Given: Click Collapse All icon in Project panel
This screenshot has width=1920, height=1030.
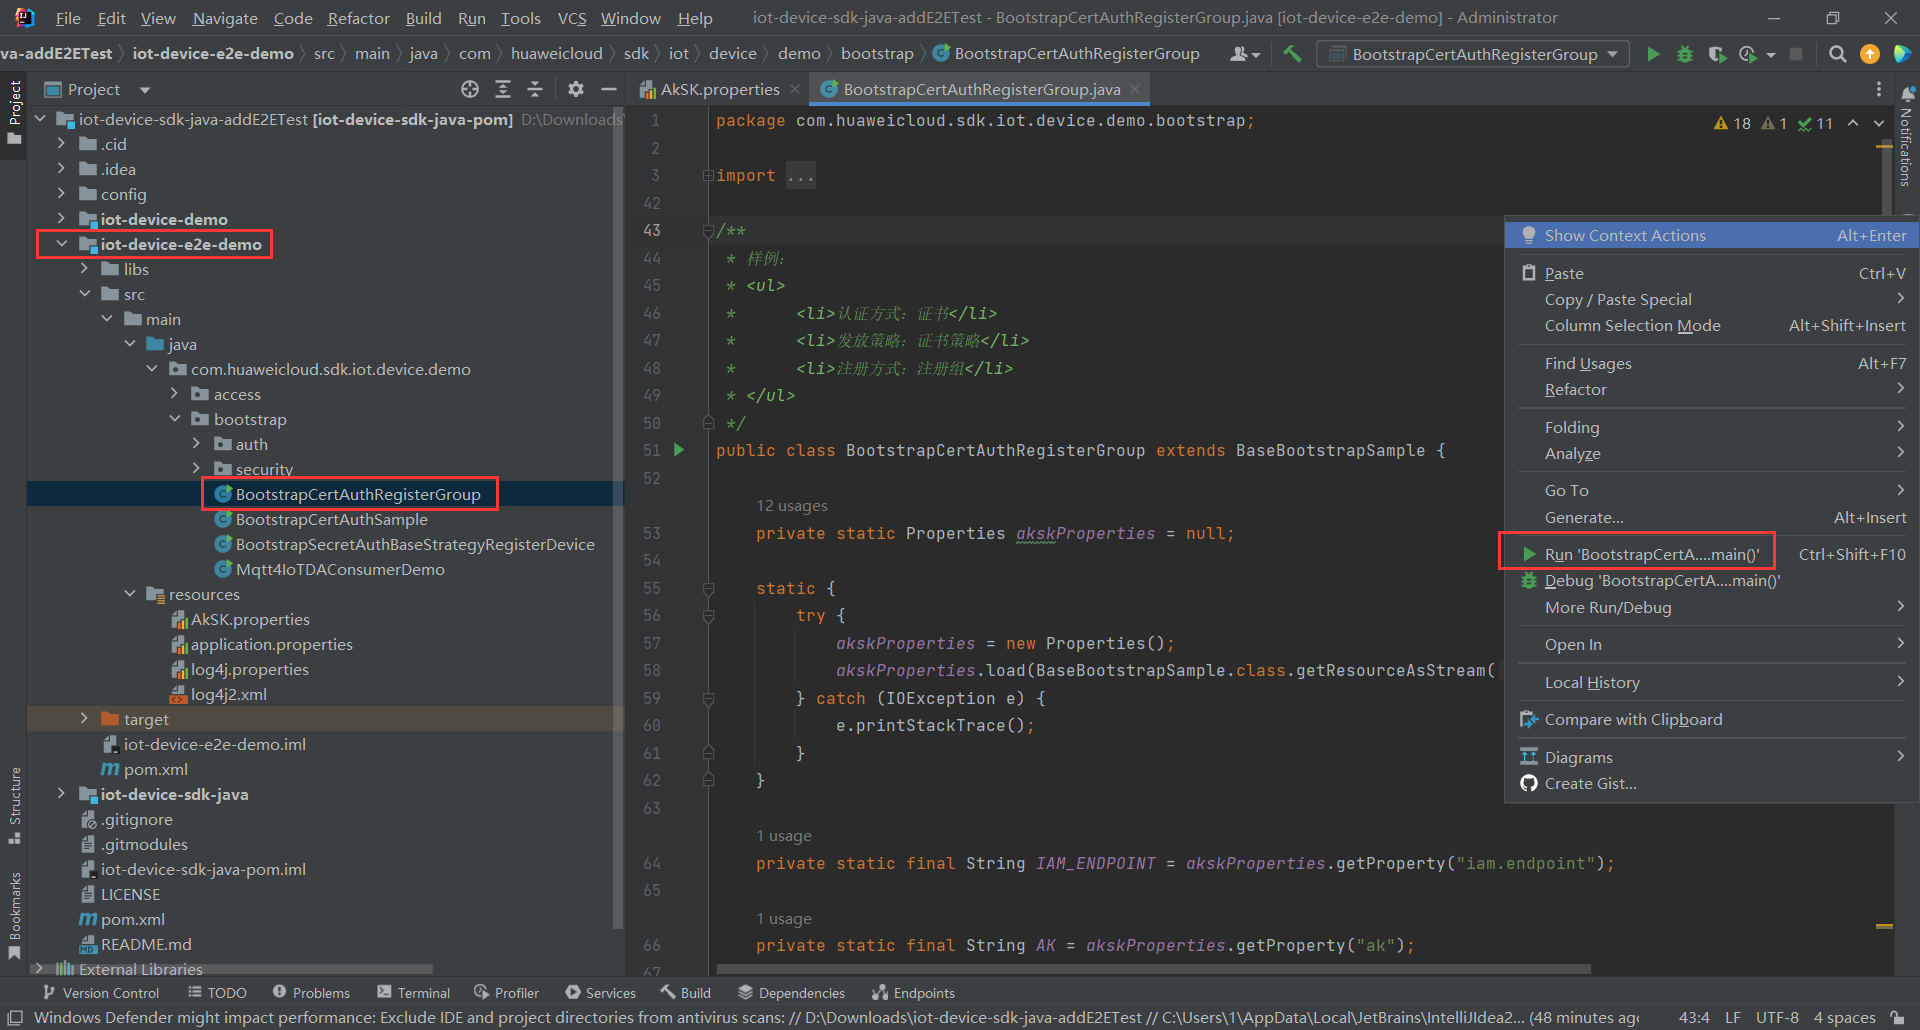Looking at the screenshot, I should tap(535, 89).
